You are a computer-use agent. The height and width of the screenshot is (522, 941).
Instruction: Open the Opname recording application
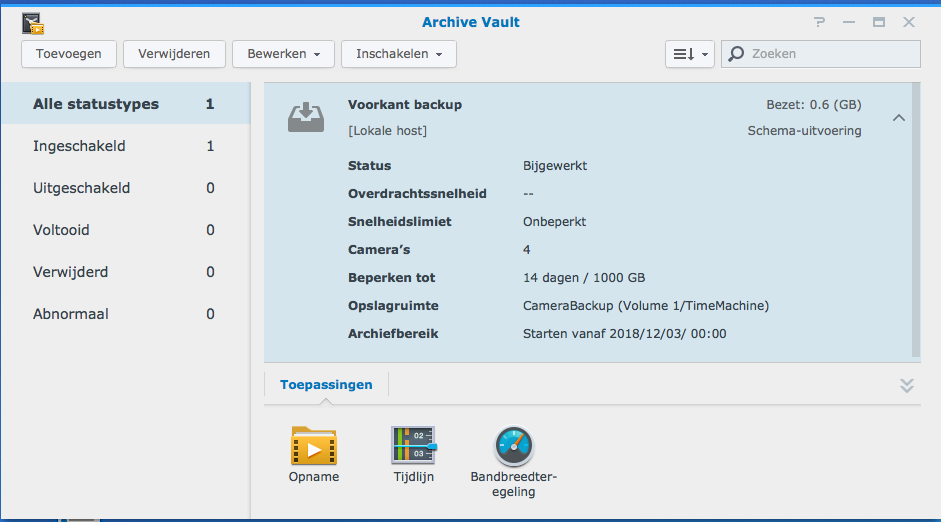click(x=314, y=454)
